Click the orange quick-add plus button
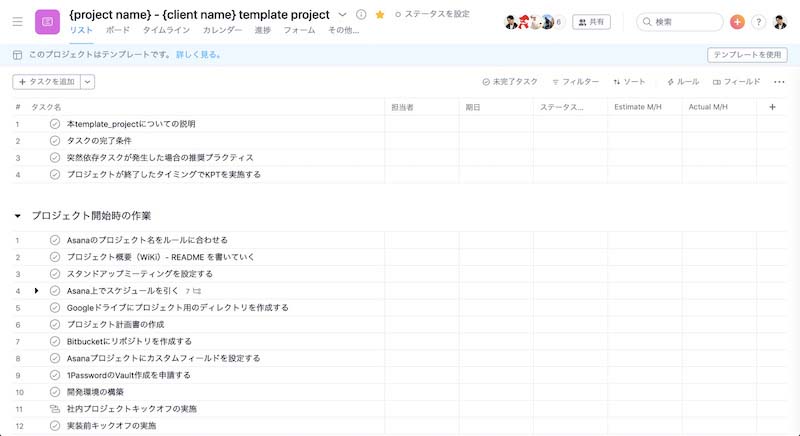Screen dimensions: 800x436 tap(737, 22)
